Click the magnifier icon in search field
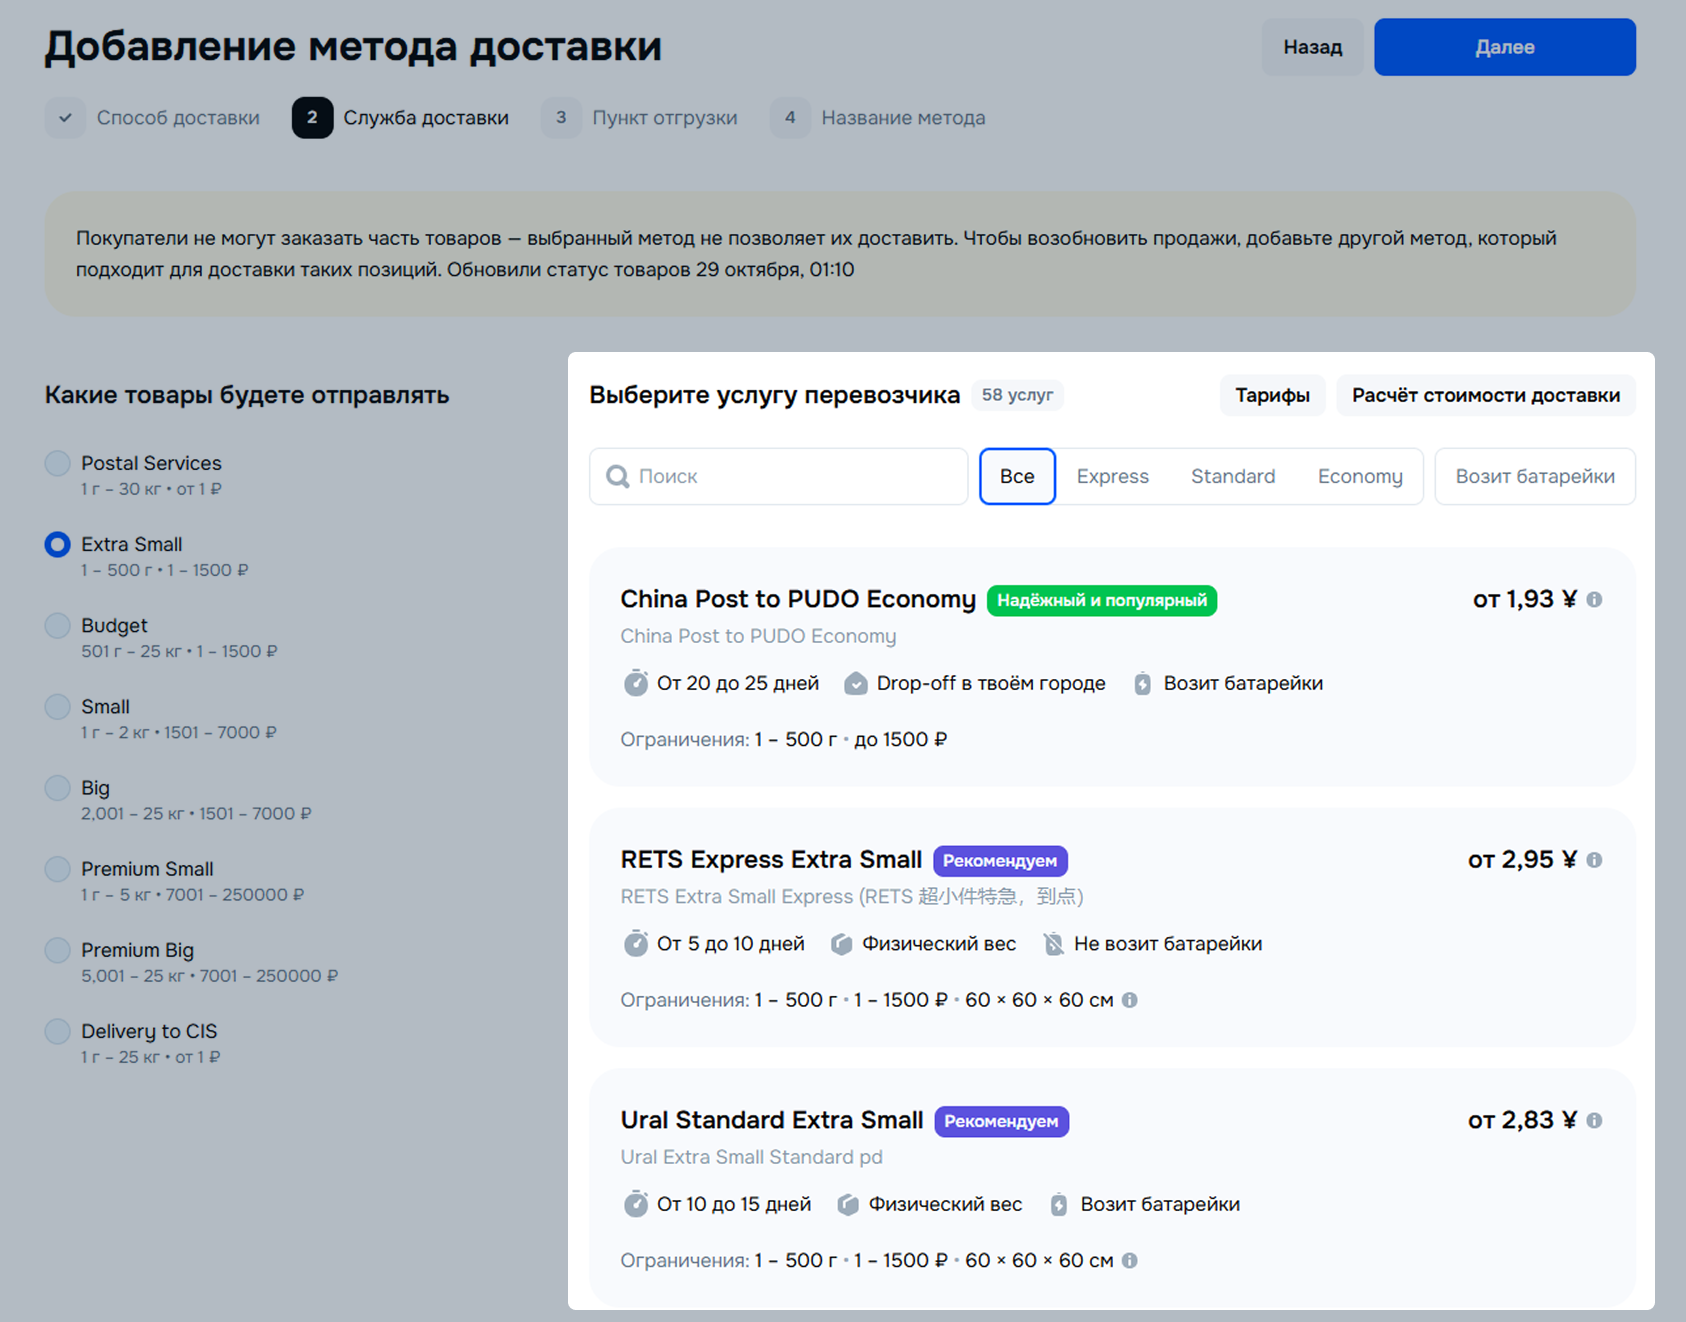1686x1322 pixels. pyautogui.click(x=618, y=477)
